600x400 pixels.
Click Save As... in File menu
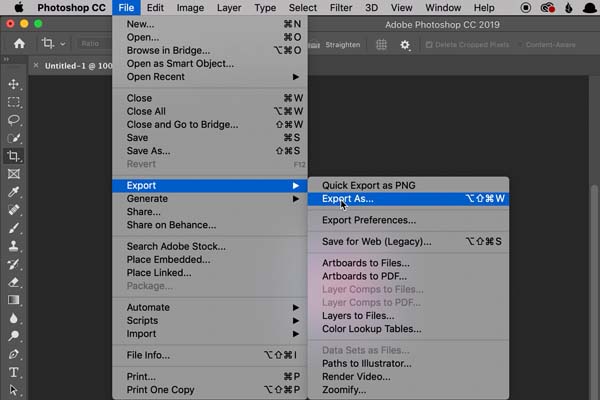click(210, 151)
